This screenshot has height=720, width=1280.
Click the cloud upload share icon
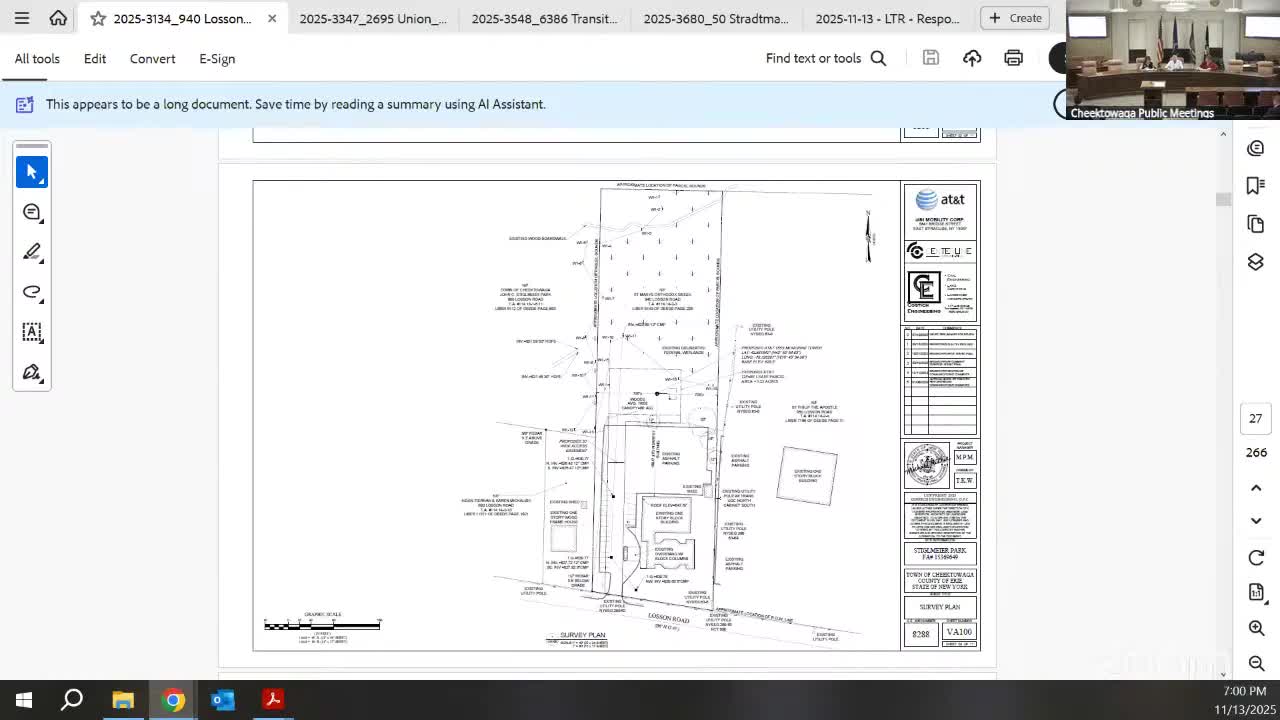tap(972, 58)
